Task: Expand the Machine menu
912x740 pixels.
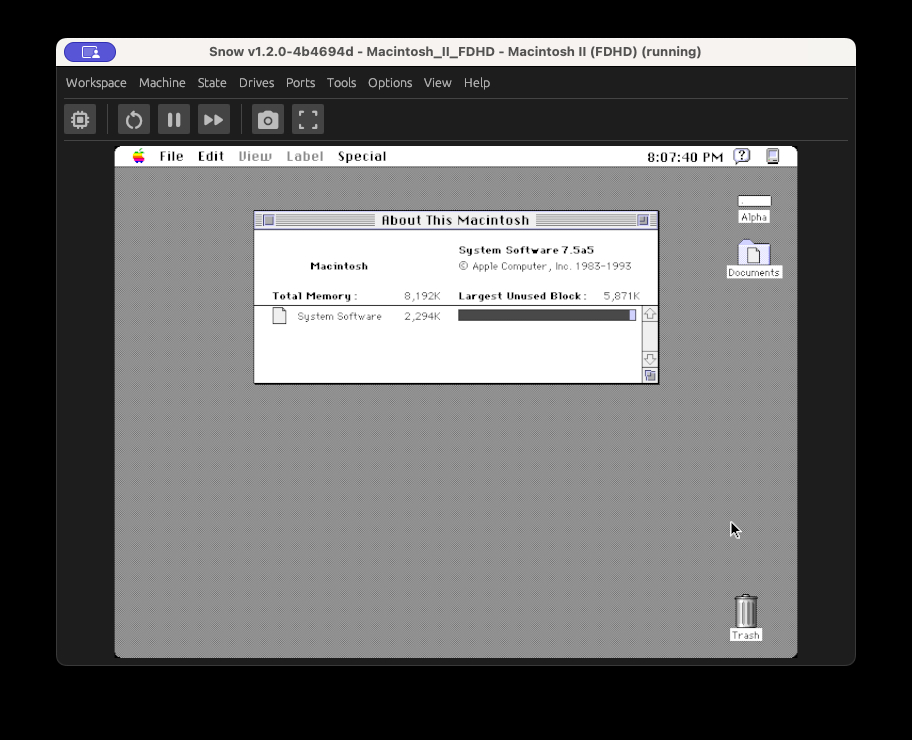Action: tap(162, 83)
